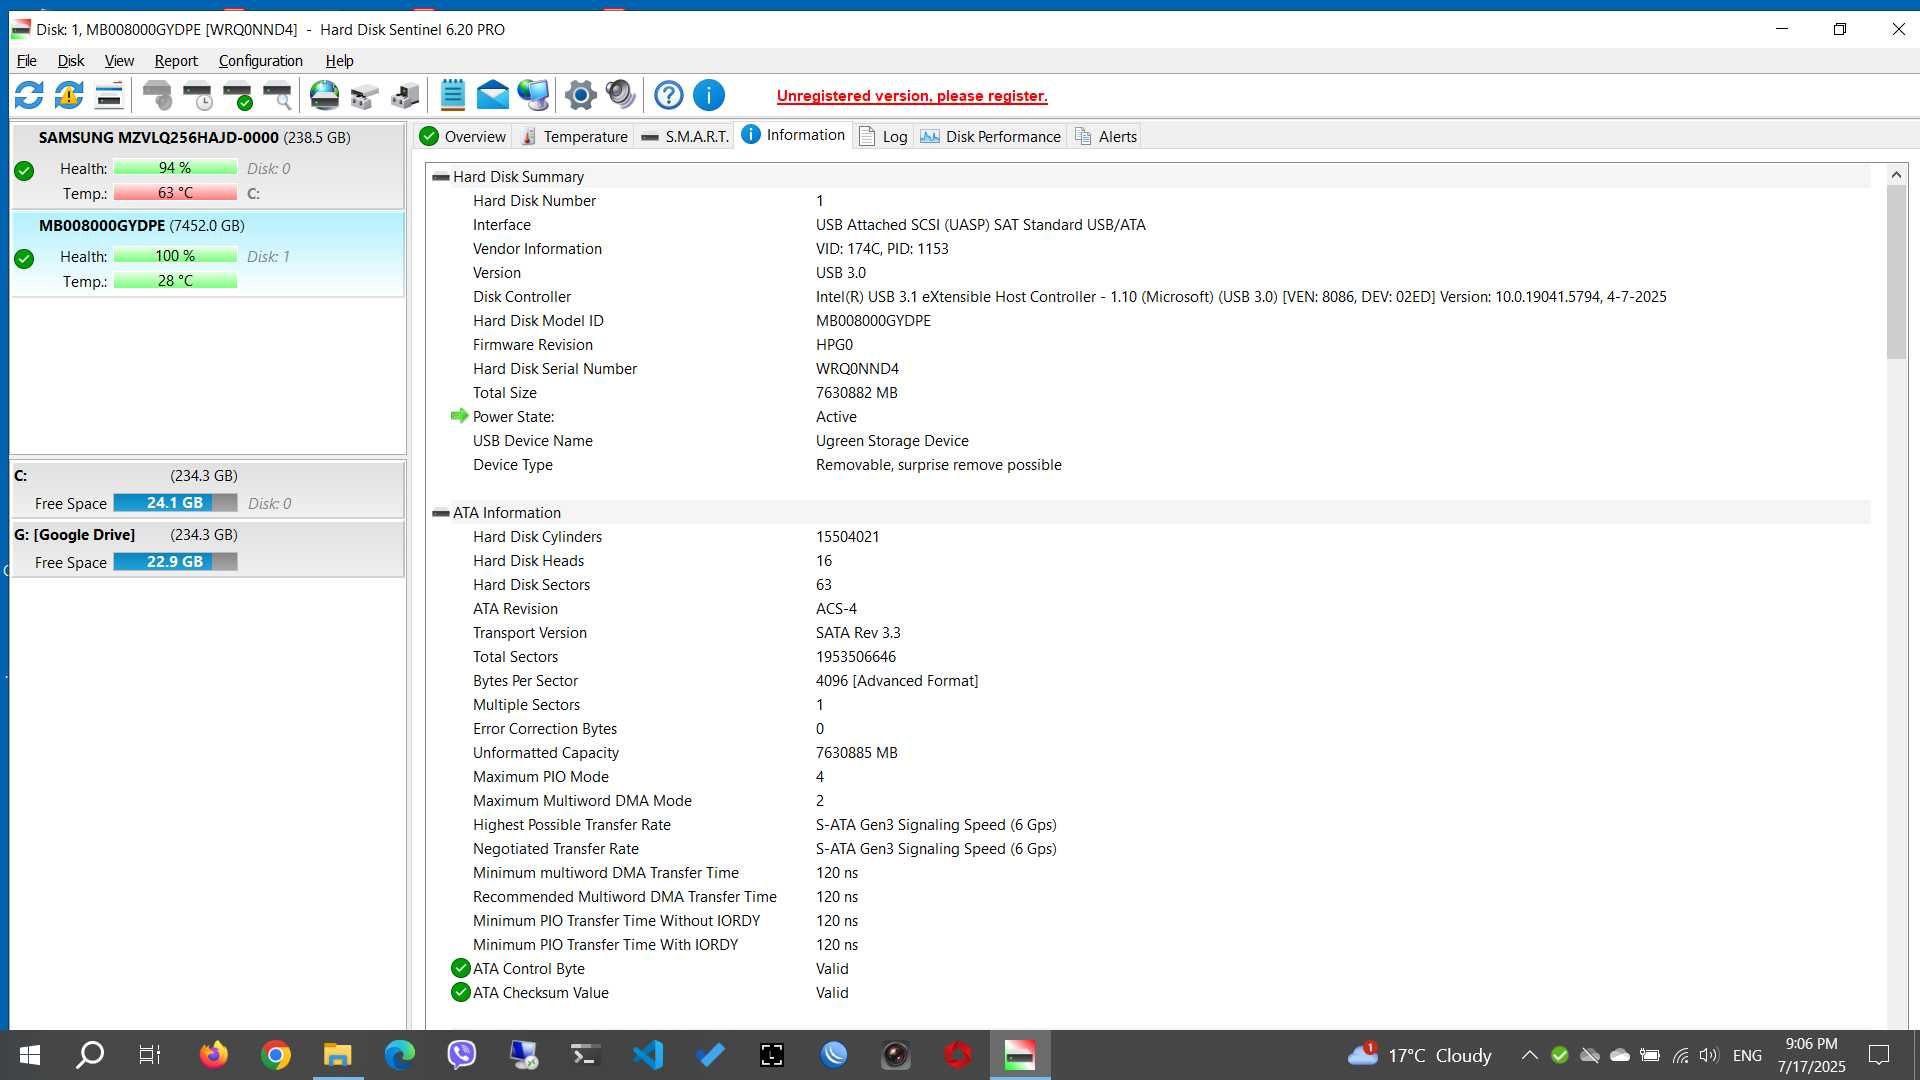
Task: Click the disk drawer toolbar icon
Action: pos(364,96)
